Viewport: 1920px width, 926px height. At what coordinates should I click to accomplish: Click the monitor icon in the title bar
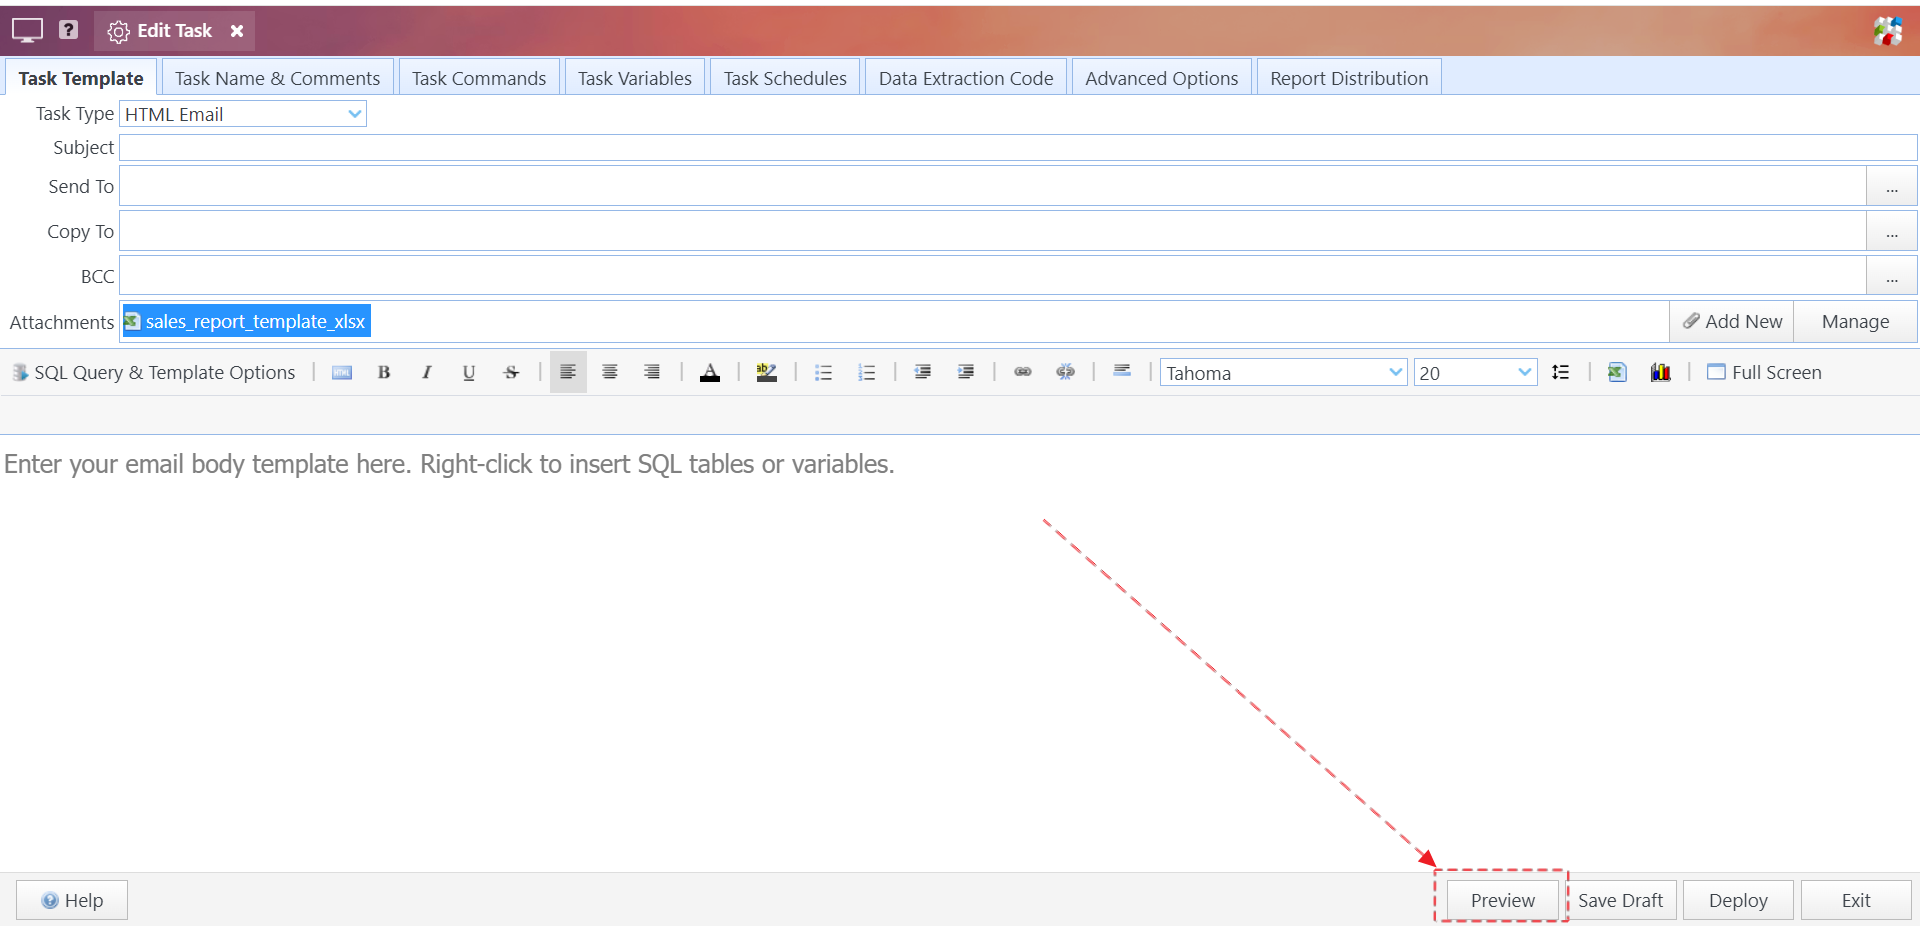click(27, 30)
